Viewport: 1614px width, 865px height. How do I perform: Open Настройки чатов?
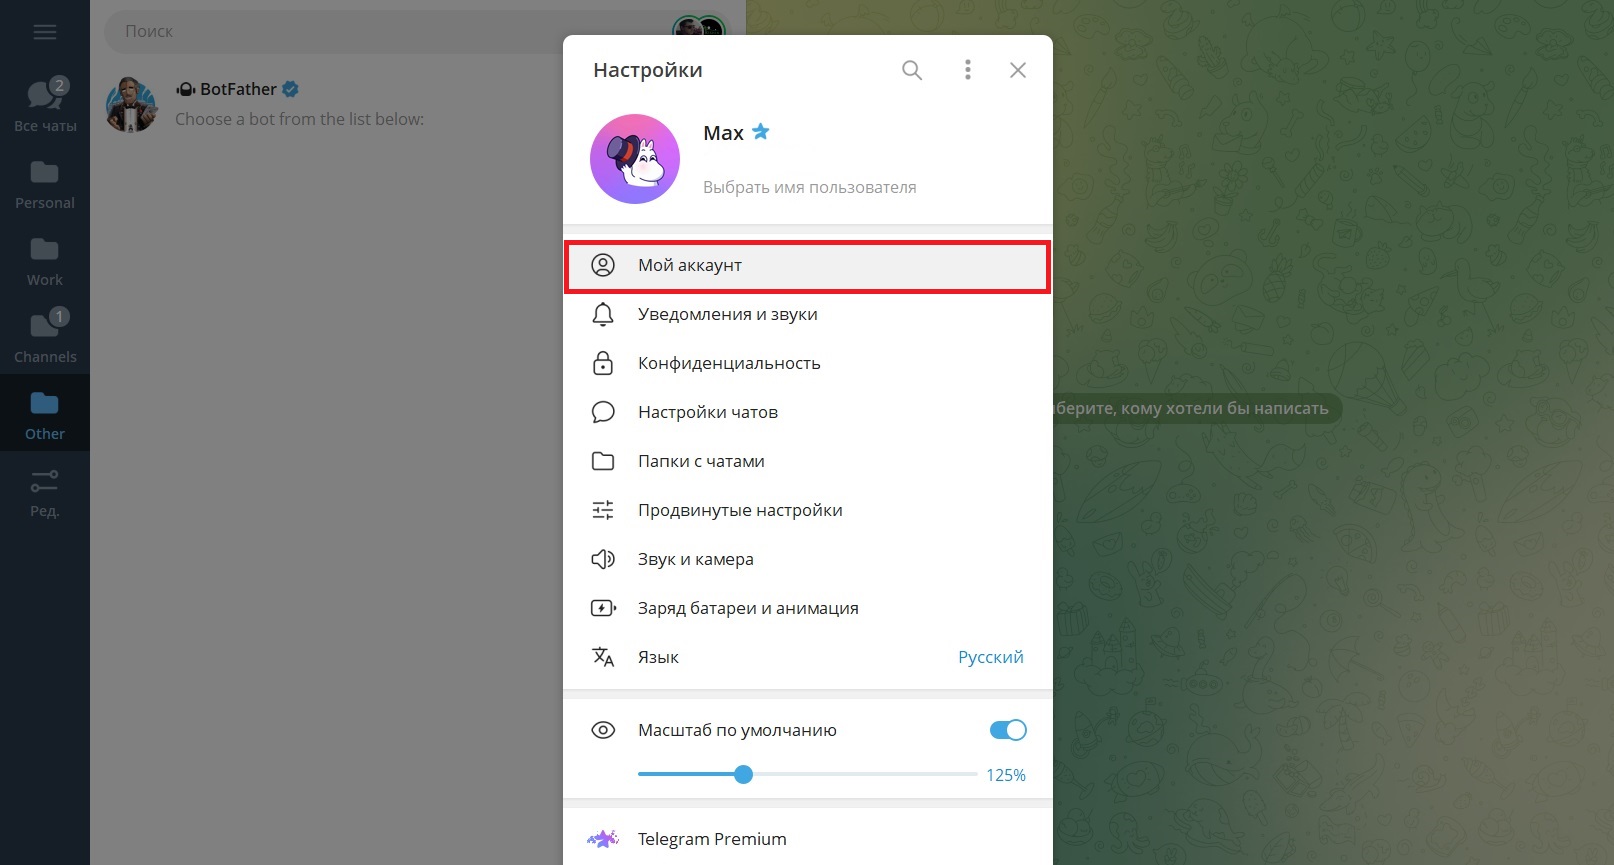808,412
